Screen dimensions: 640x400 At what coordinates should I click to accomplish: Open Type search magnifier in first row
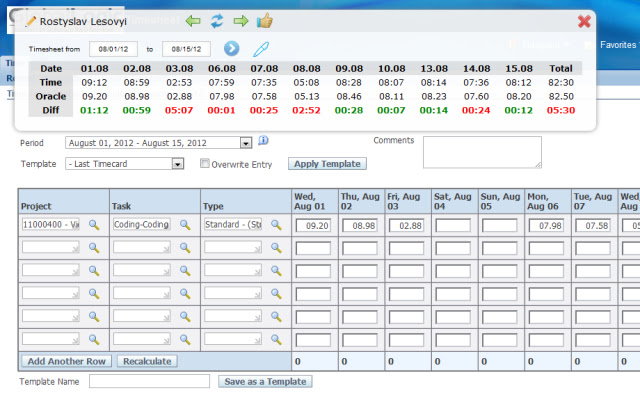coord(276,226)
